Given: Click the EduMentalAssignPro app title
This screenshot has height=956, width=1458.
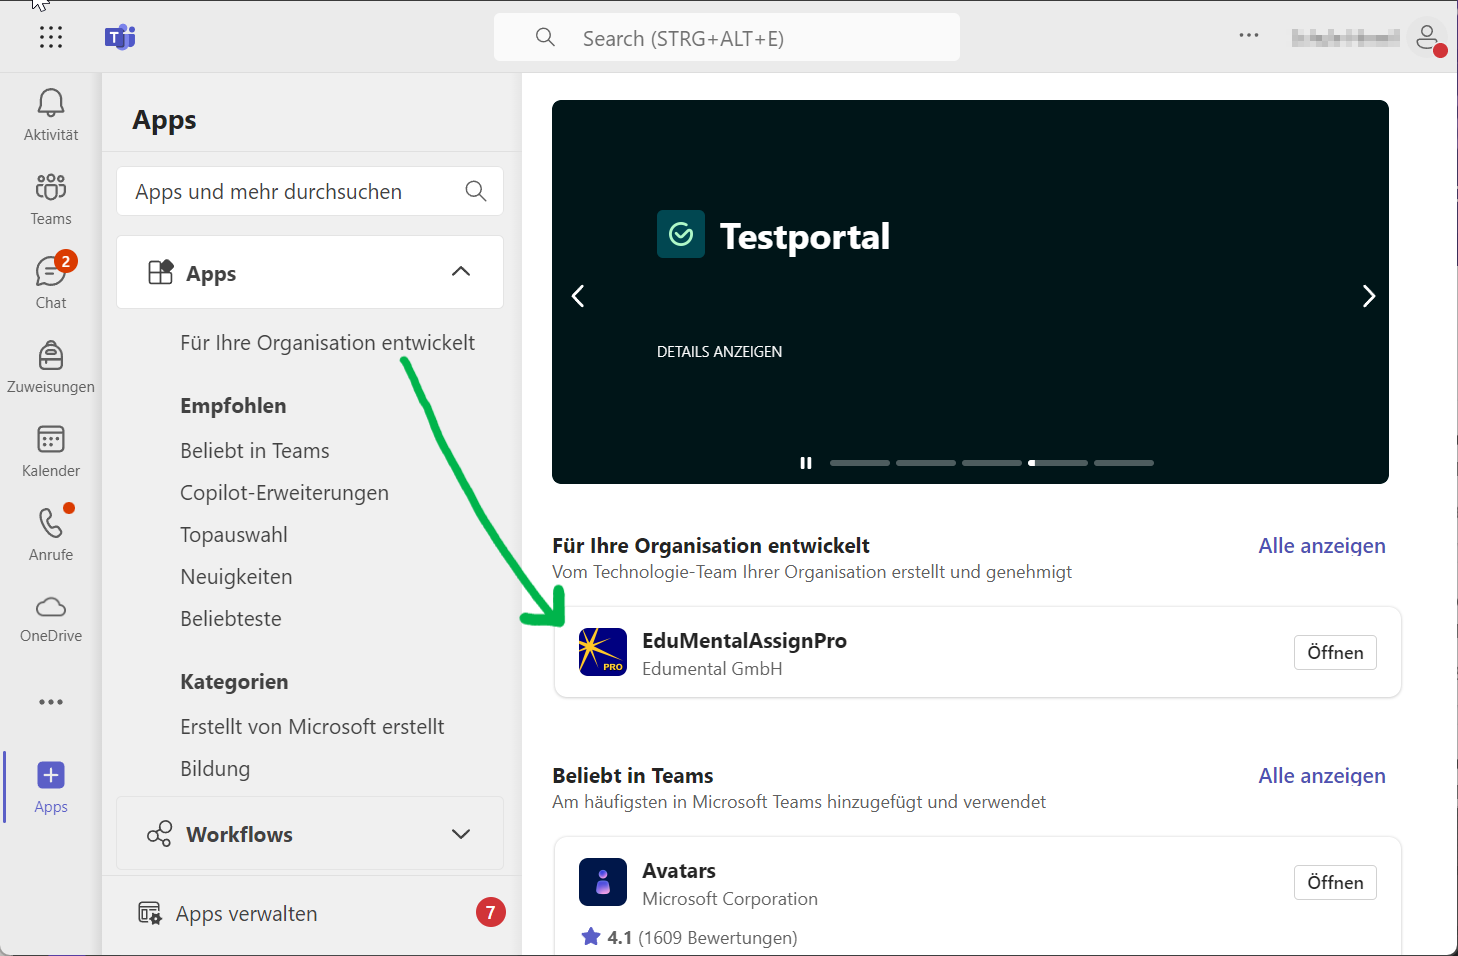Looking at the screenshot, I should click(x=744, y=641).
